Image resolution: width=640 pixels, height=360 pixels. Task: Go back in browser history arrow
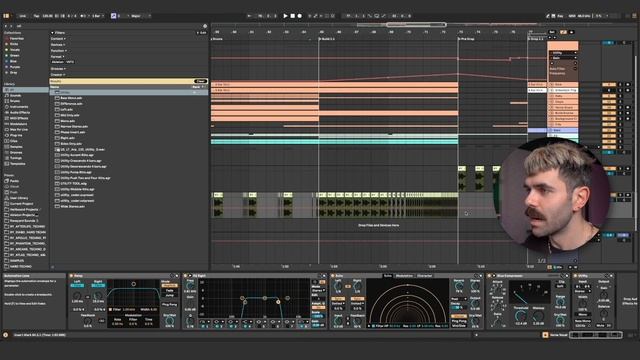coord(6,26)
